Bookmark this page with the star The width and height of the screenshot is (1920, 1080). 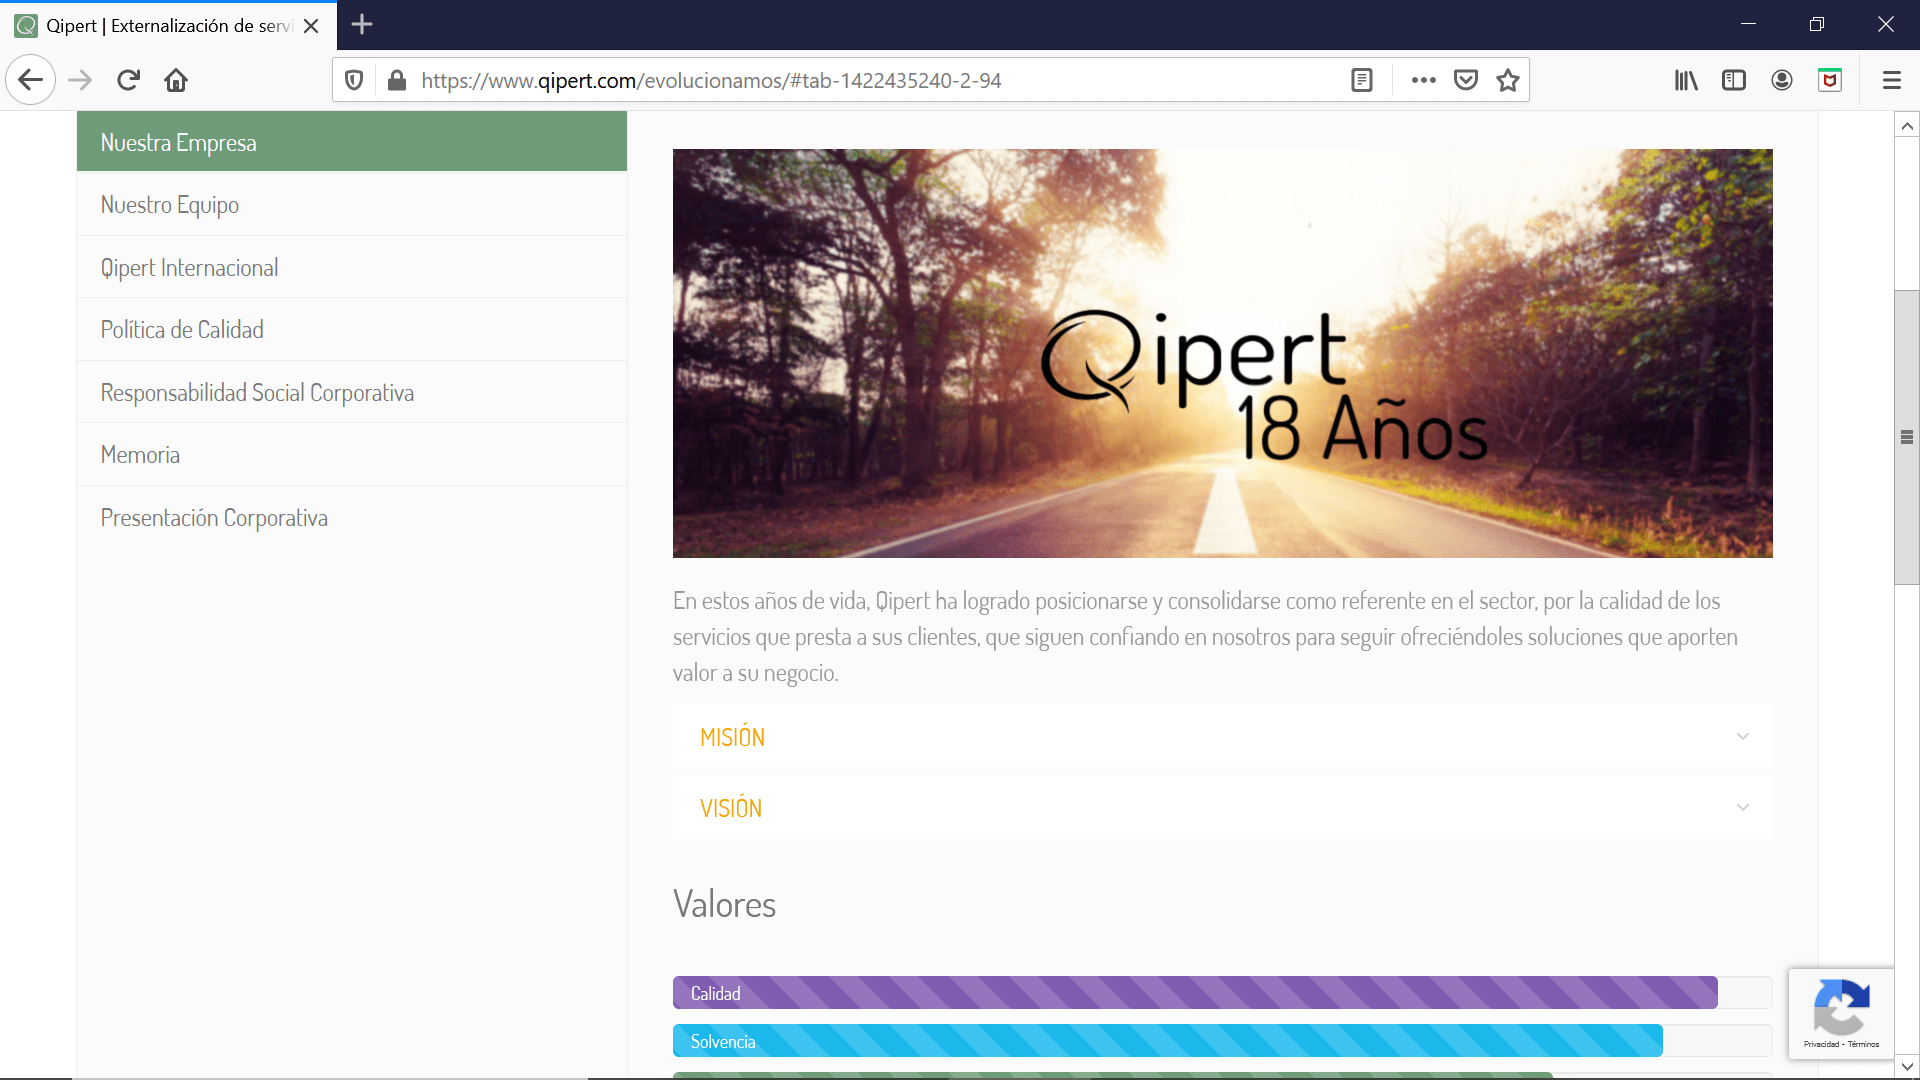click(x=1508, y=80)
